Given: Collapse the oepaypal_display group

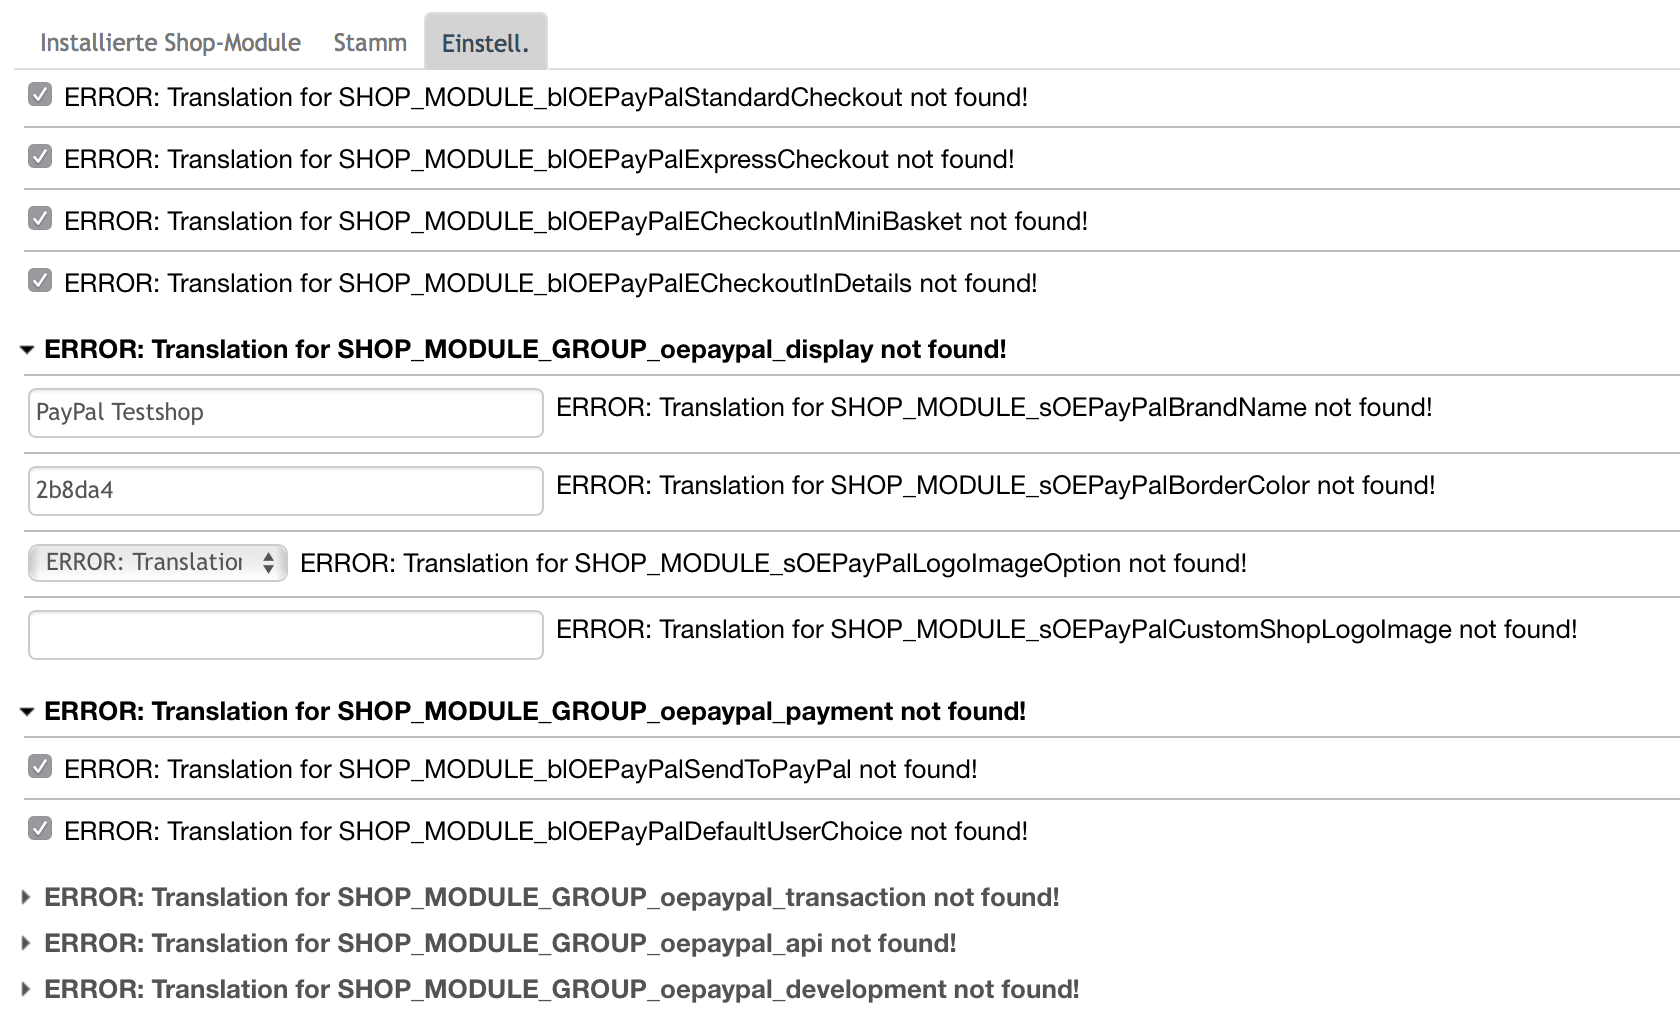Looking at the screenshot, I should click(27, 350).
